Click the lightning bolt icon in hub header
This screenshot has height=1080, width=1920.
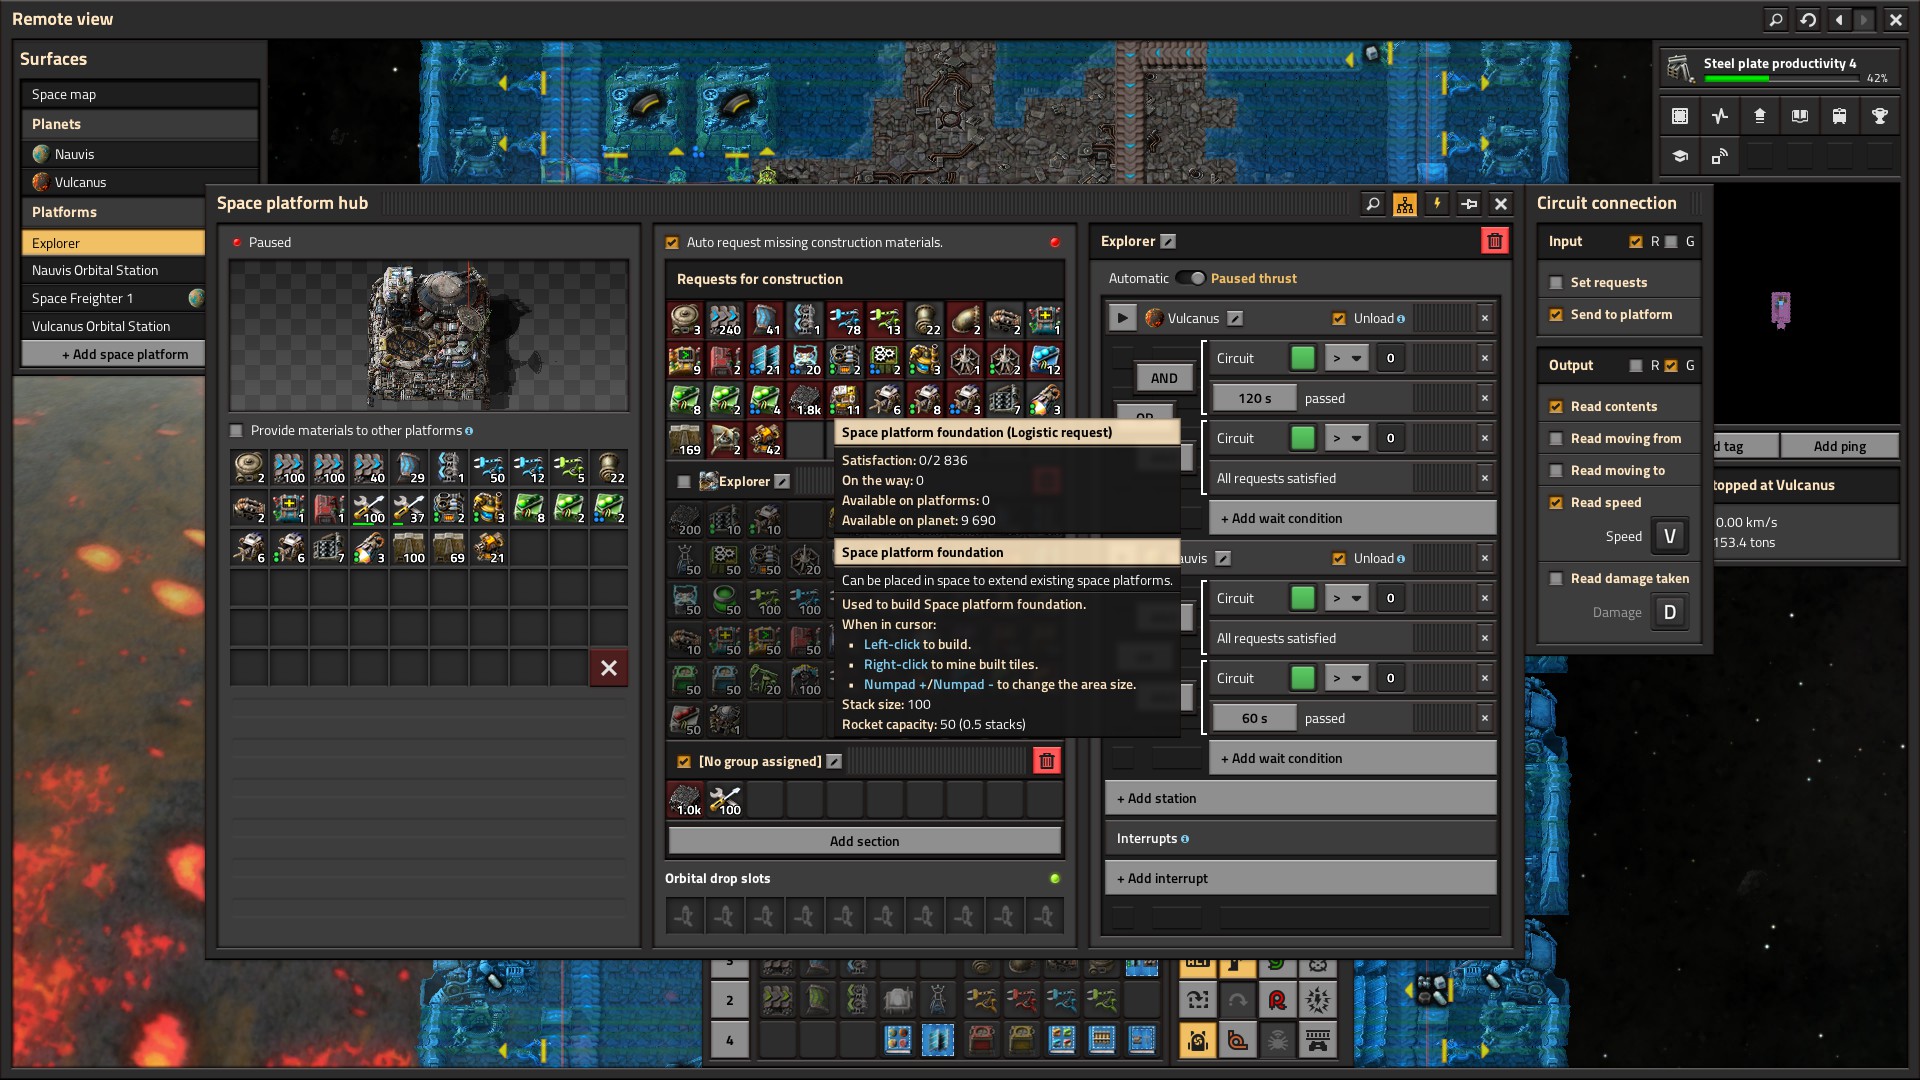[1437, 204]
